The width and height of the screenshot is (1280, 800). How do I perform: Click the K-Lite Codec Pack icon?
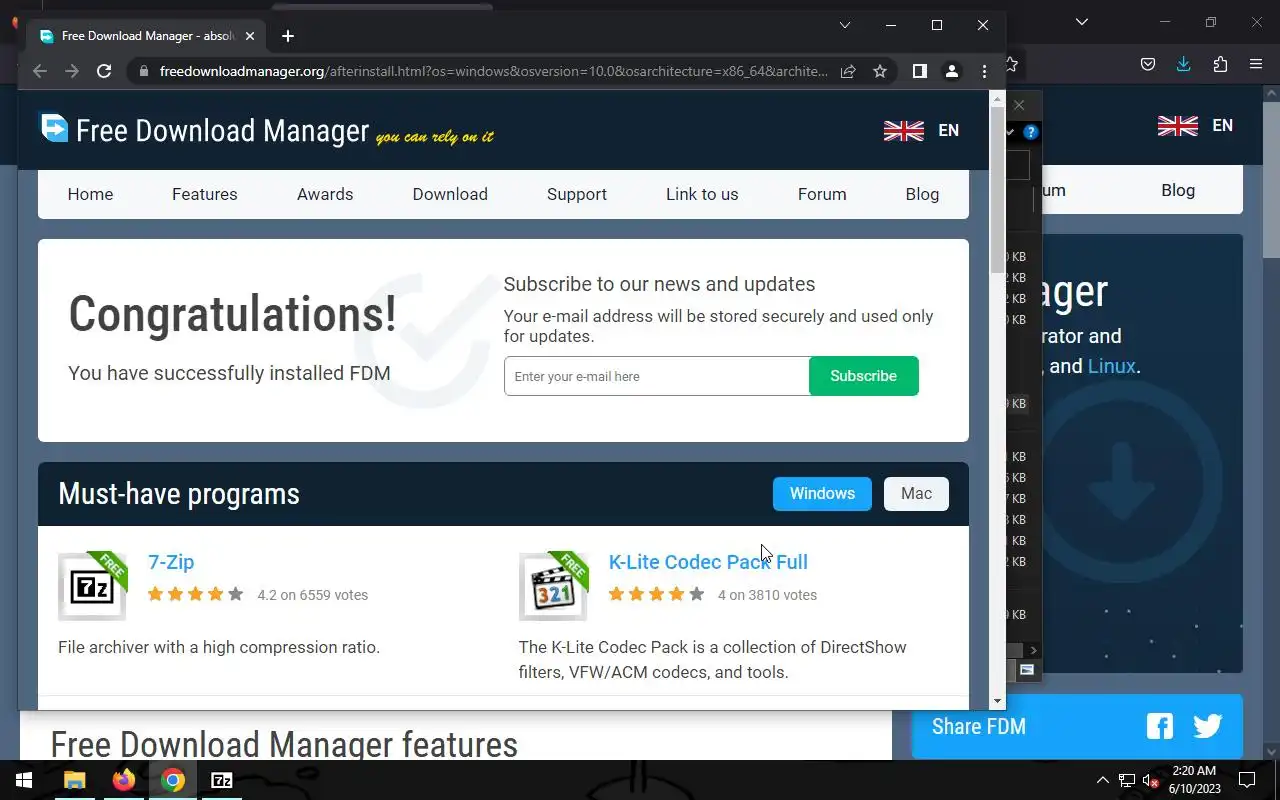pyautogui.click(x=553, y=586)
